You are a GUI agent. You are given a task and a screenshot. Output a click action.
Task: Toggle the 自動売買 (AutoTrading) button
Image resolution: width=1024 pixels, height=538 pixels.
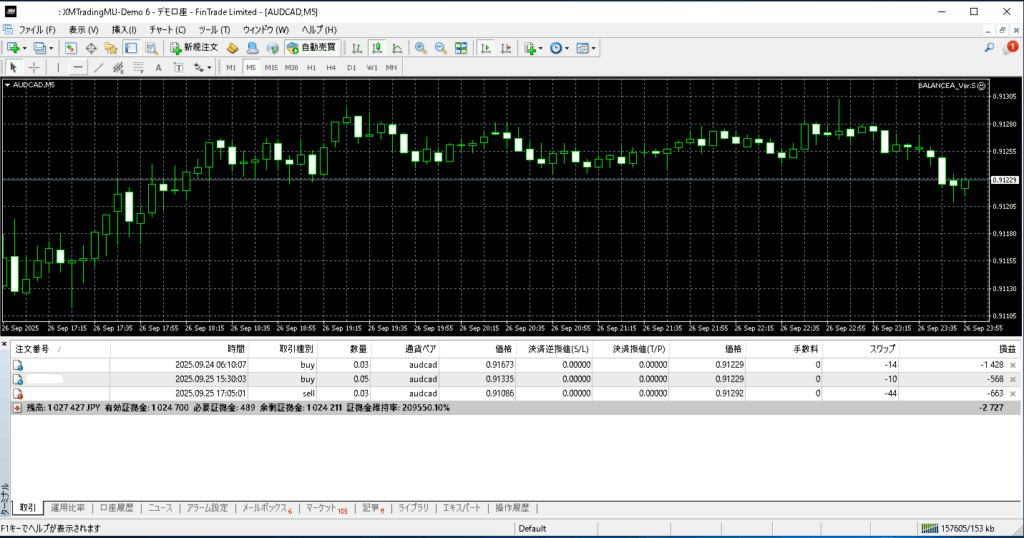pyautogui.click(x=312, y=47)
